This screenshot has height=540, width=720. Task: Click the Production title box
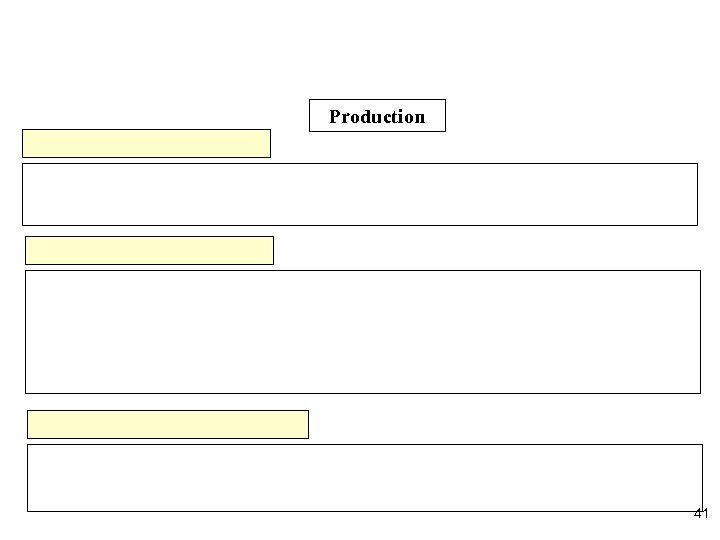pos(377,116)
